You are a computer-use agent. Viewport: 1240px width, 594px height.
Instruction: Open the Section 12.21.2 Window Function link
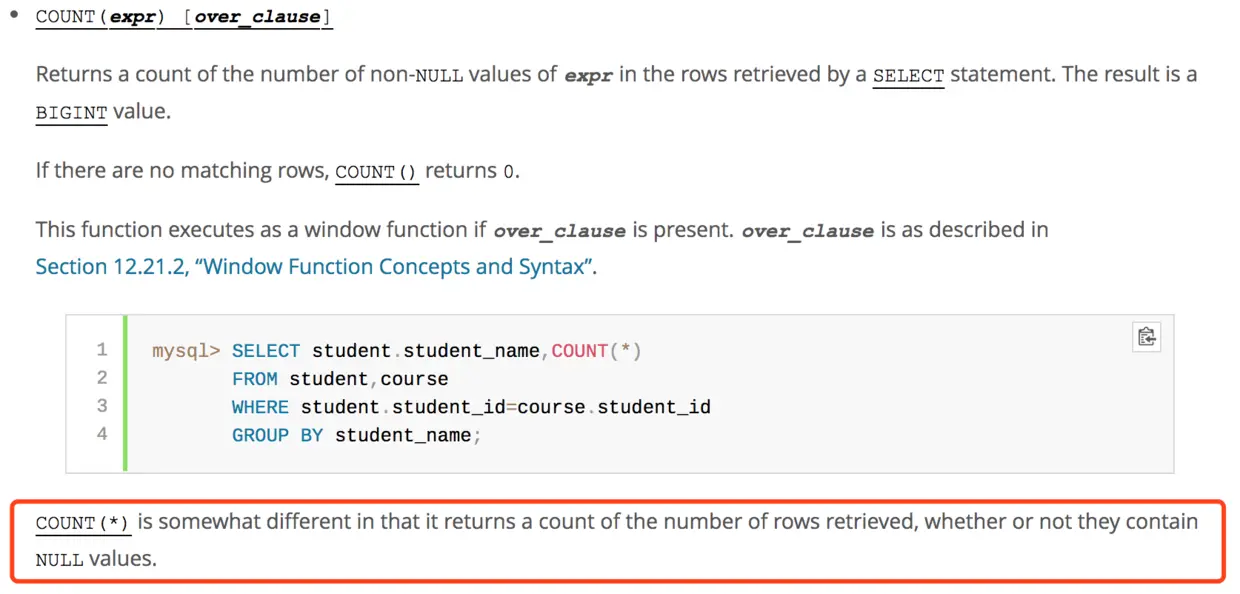315,267
